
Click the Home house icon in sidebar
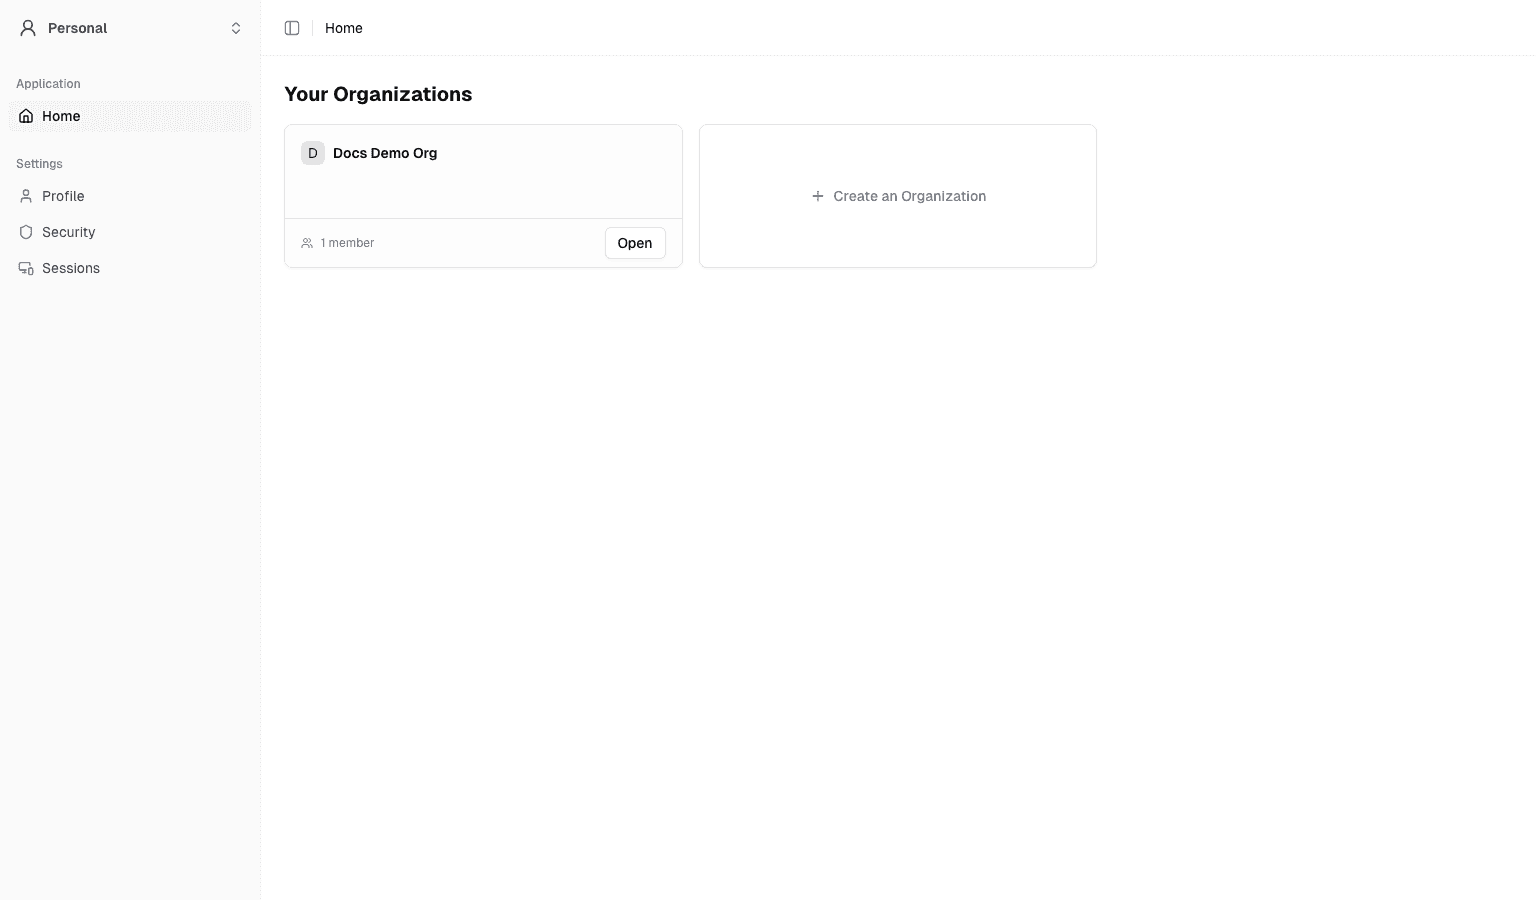(x=26, y=116)
